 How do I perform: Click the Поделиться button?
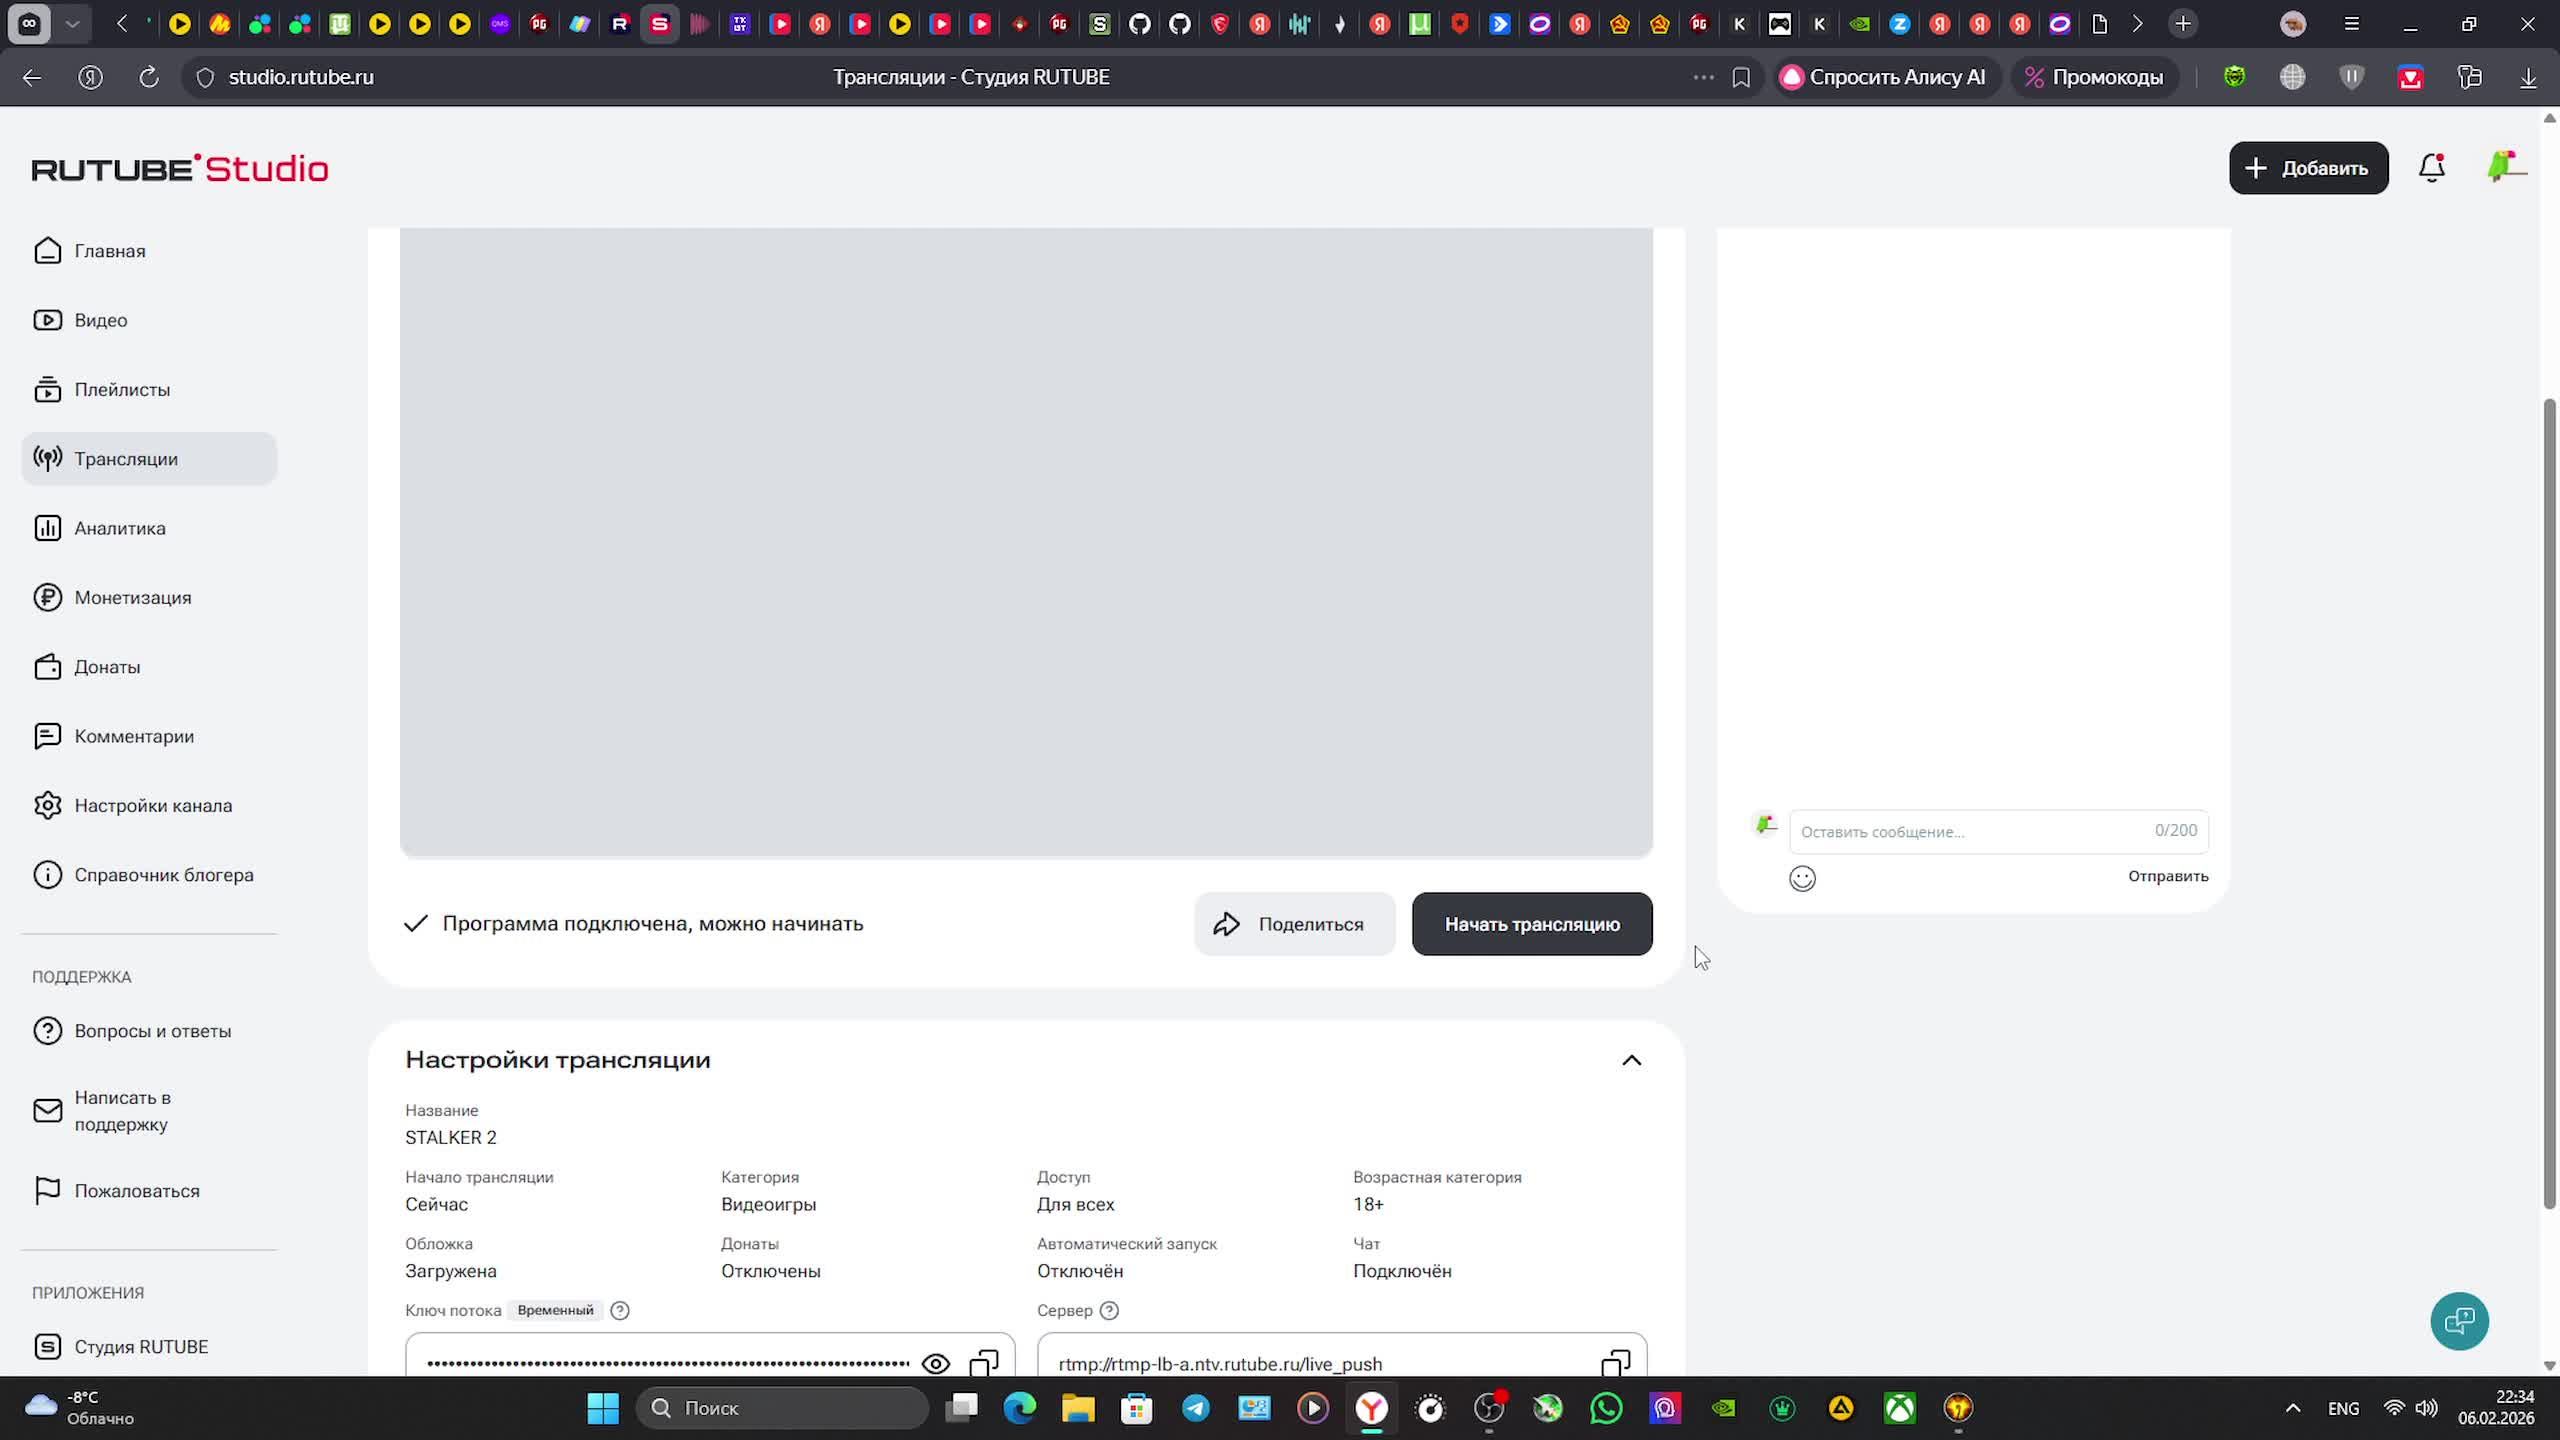1294,924
